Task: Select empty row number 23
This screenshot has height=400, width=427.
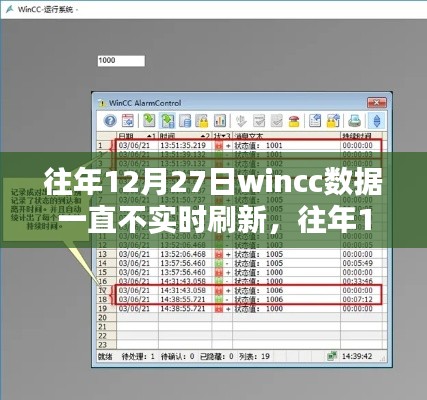Action: (107, 345)
